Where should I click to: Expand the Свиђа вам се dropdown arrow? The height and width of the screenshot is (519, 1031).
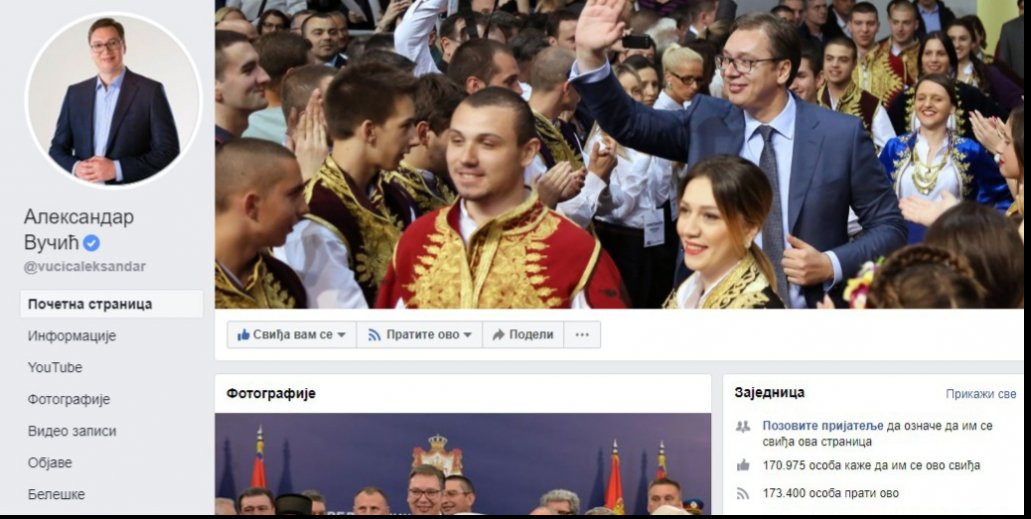pyautogui.click(x=341, y=335)
